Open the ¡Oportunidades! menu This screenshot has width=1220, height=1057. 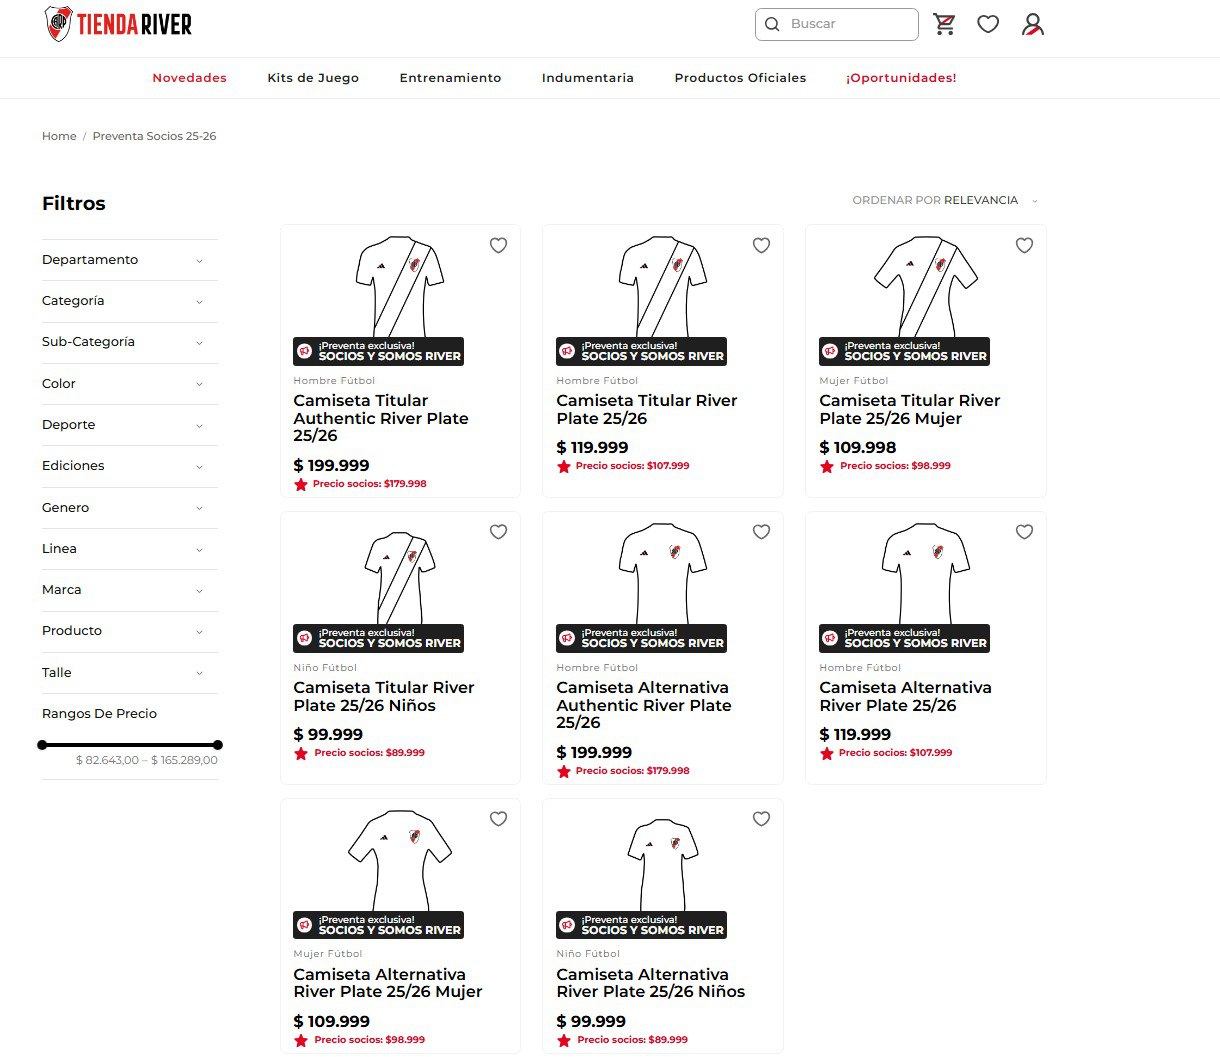point(901,78)
